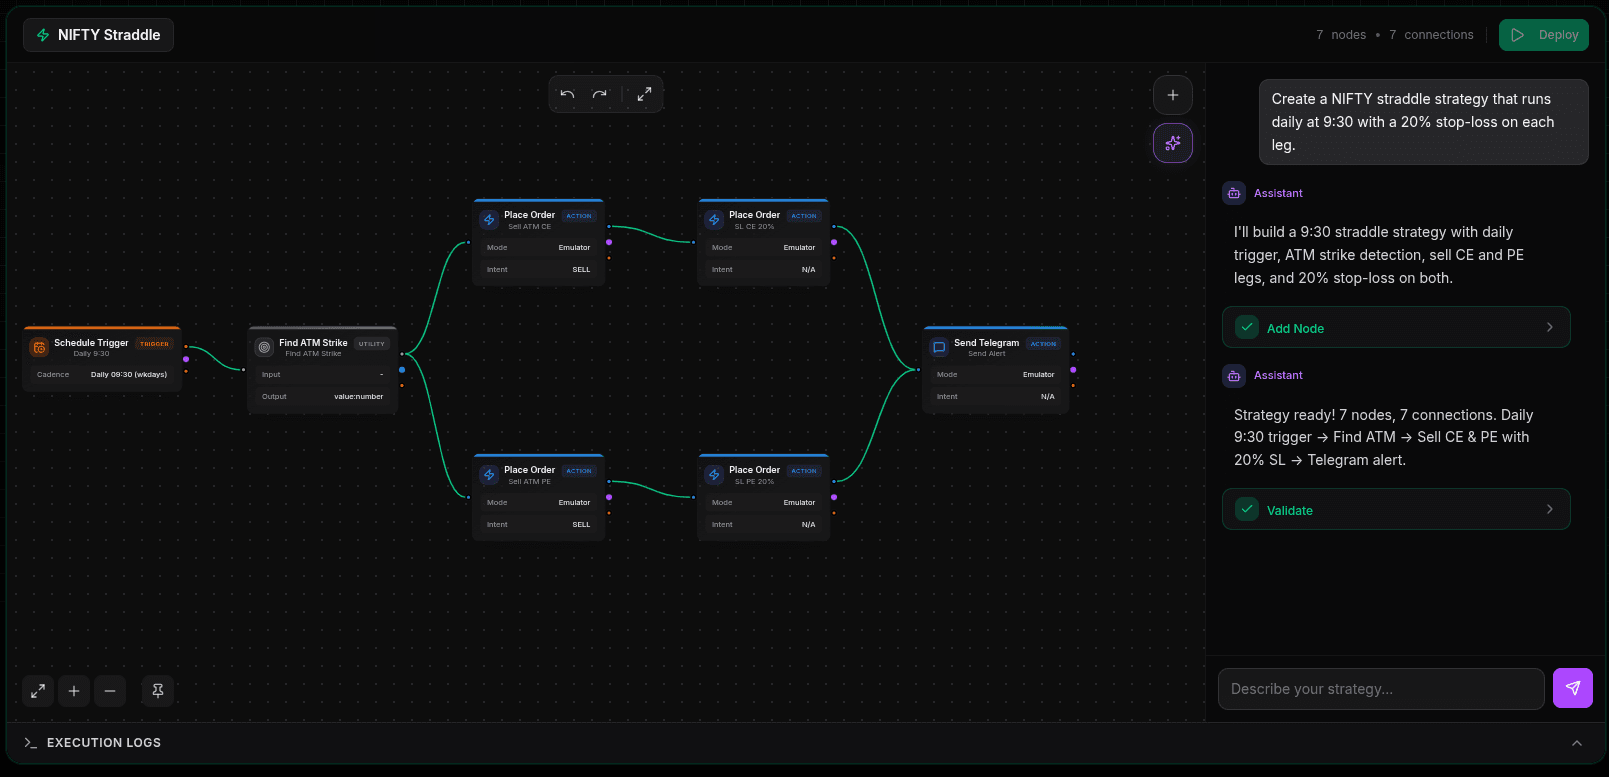Viewport: 1609px width, 777px height.
Task: Click the undo arrow in canvas toolbar
Action: click(567, 94)
